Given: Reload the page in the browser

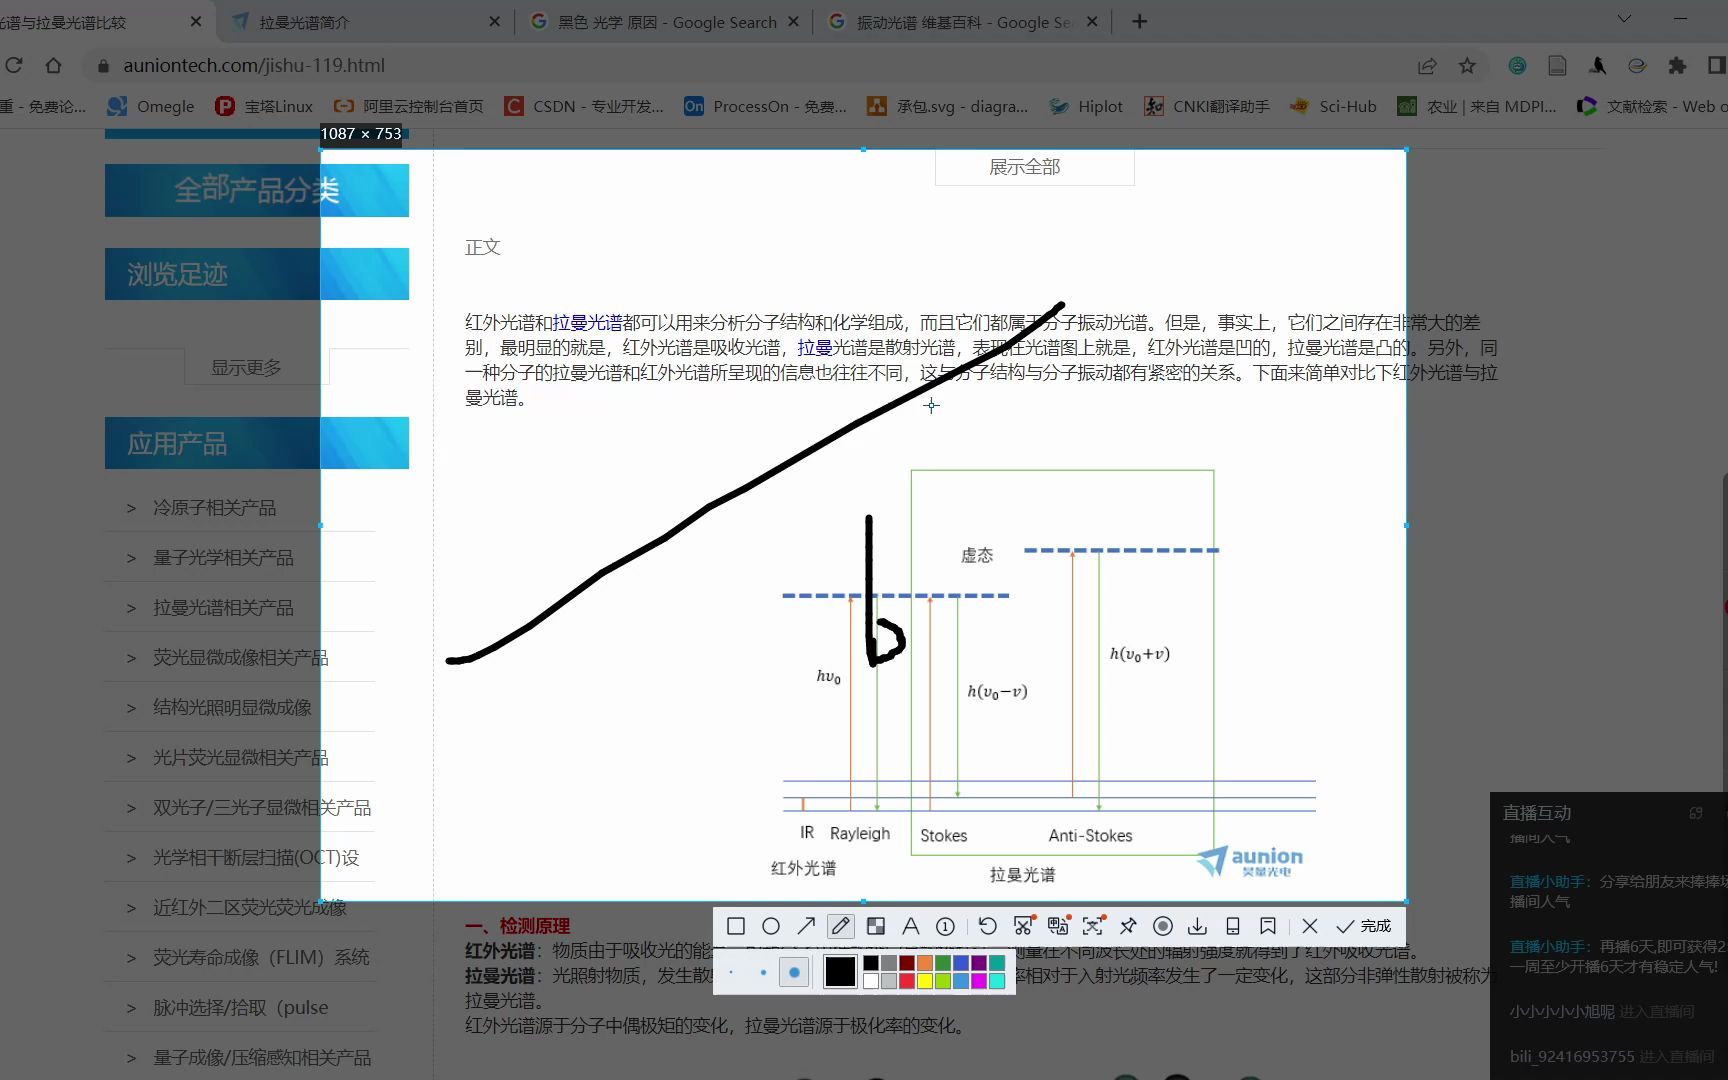Looking at the screenshot, I should pos(14,65).
